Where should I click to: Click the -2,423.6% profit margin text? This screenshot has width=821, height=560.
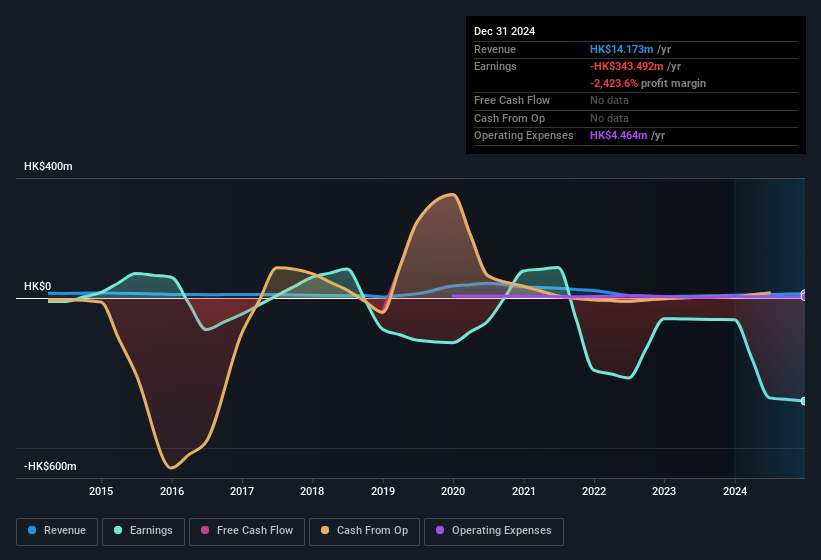pyautogui.click(x=648, y=83)
